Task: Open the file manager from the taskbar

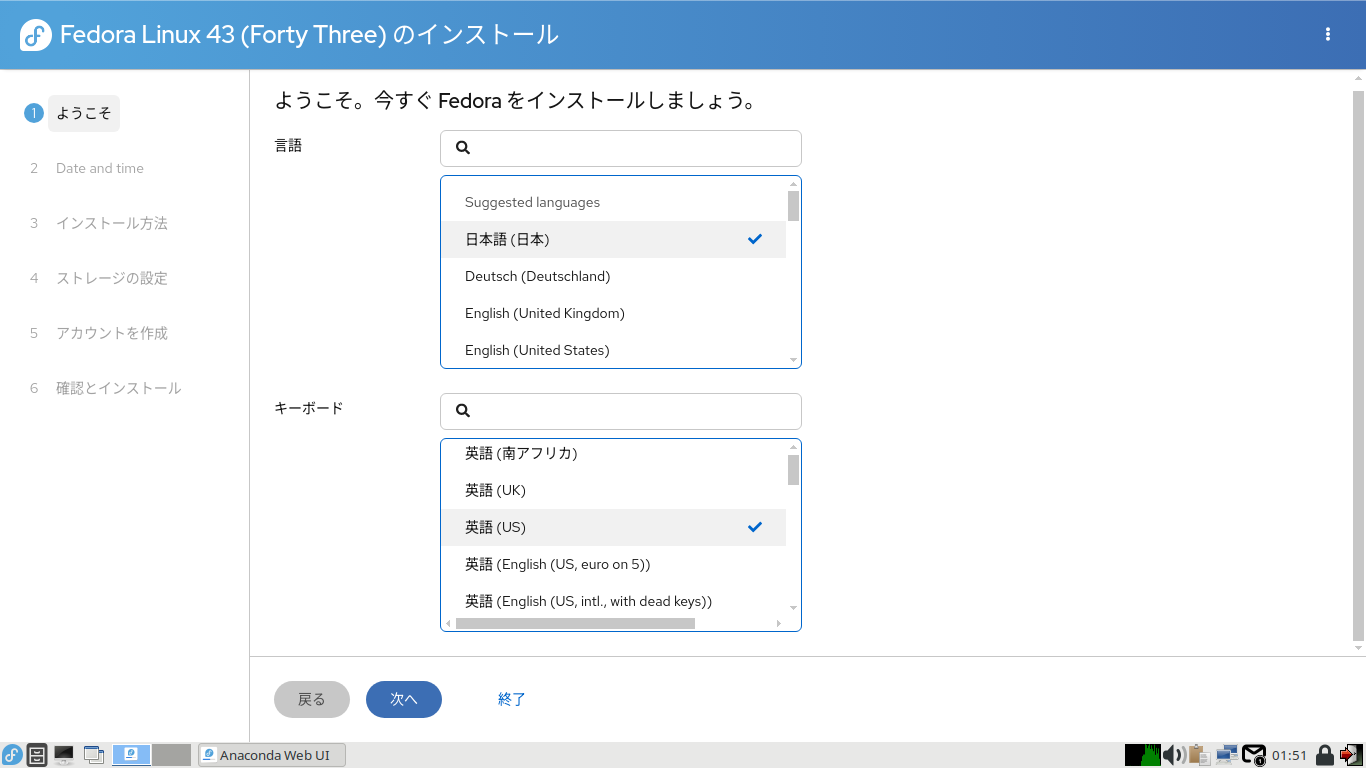Action: point(37,755)
